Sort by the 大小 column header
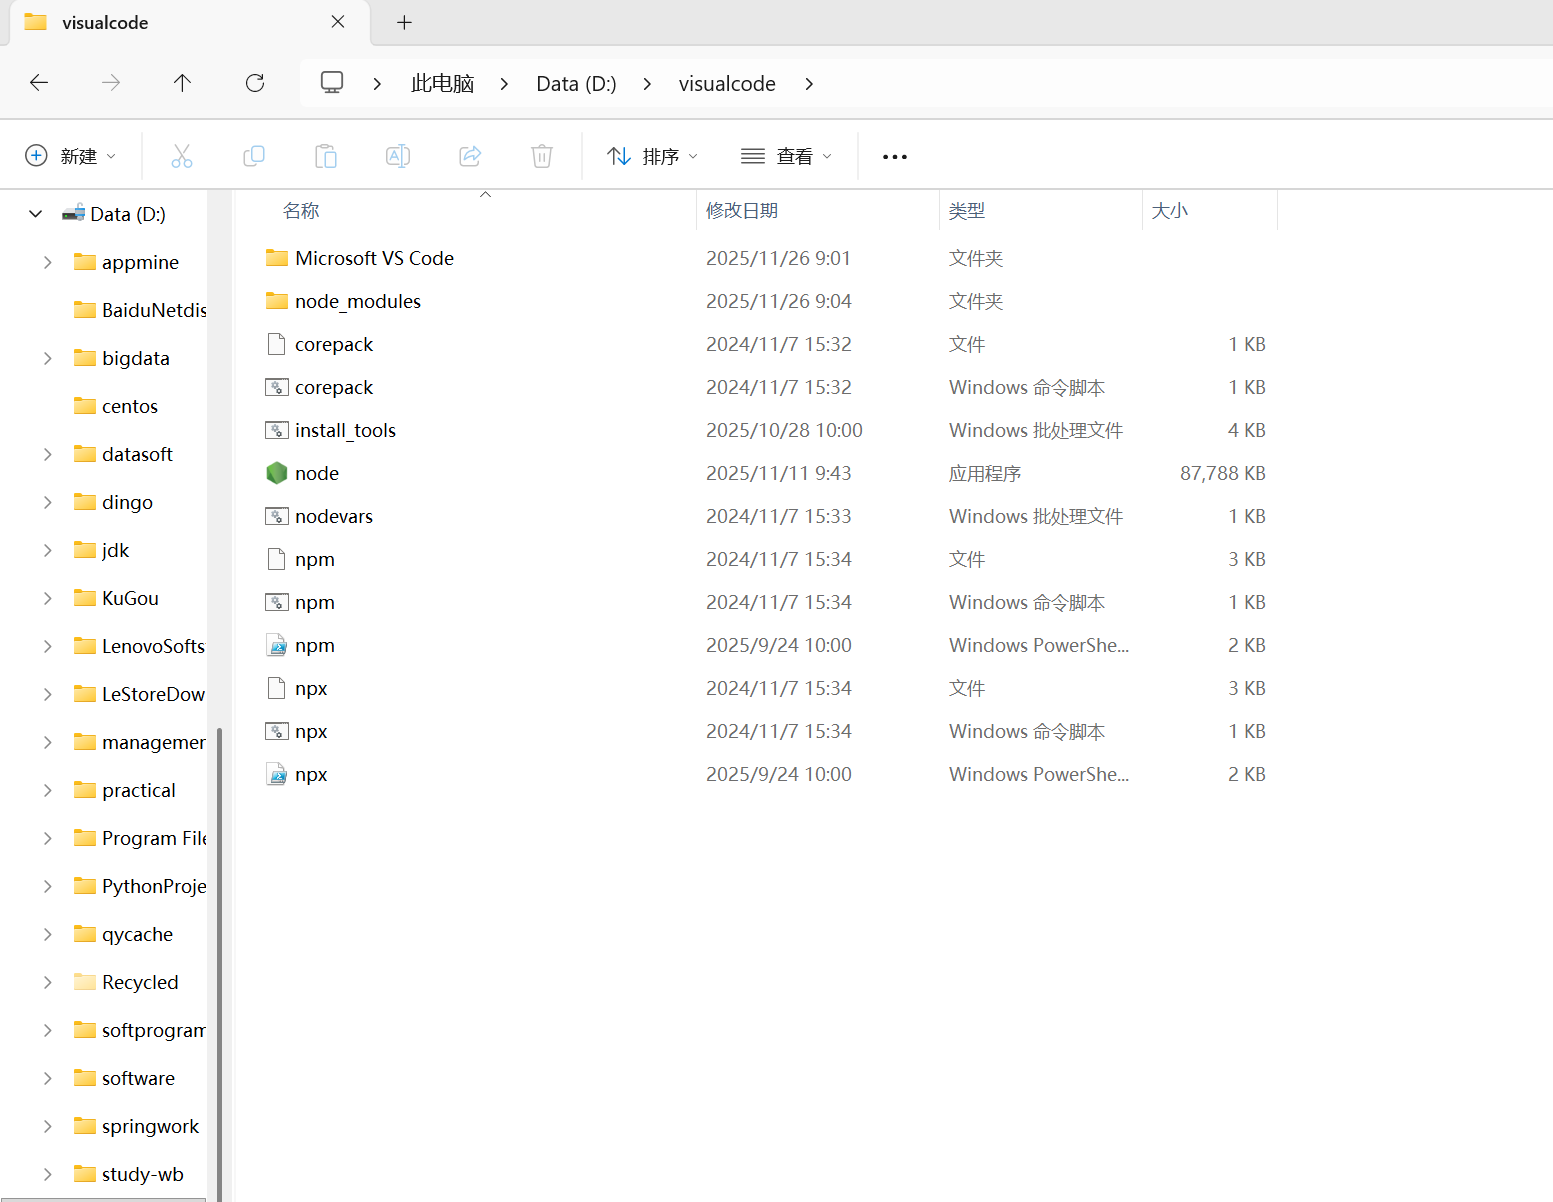Screen dimensions: 1553x1202 click(1170, 211)
